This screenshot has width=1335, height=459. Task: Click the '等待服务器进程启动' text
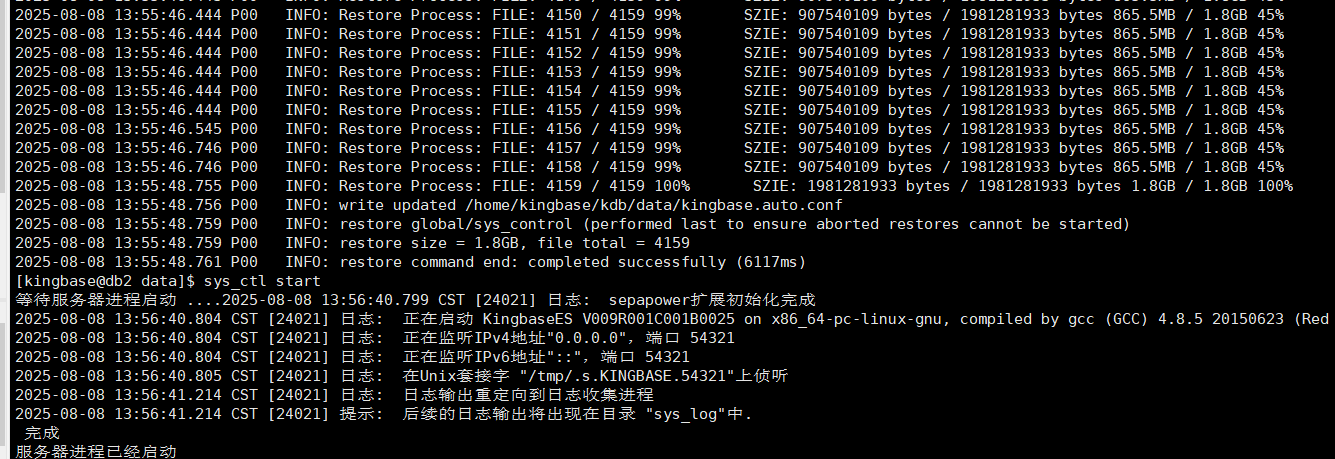[96, 300]
